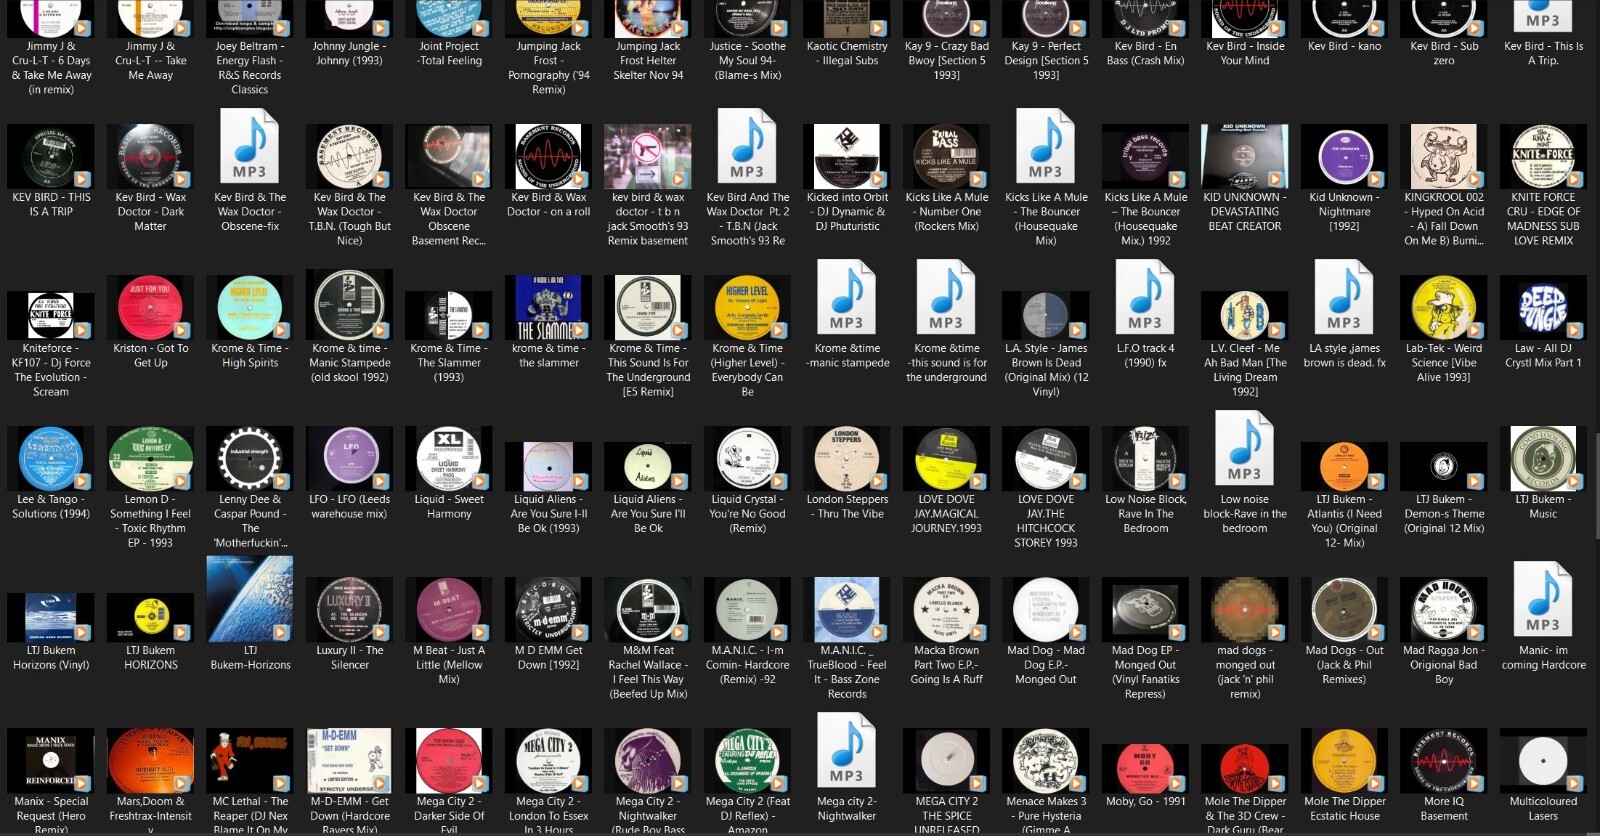Select the Krome &time - this sound is for the underground MP3 icon
1600x836 pixels.
pyautogui.click(x=946, y=299)
